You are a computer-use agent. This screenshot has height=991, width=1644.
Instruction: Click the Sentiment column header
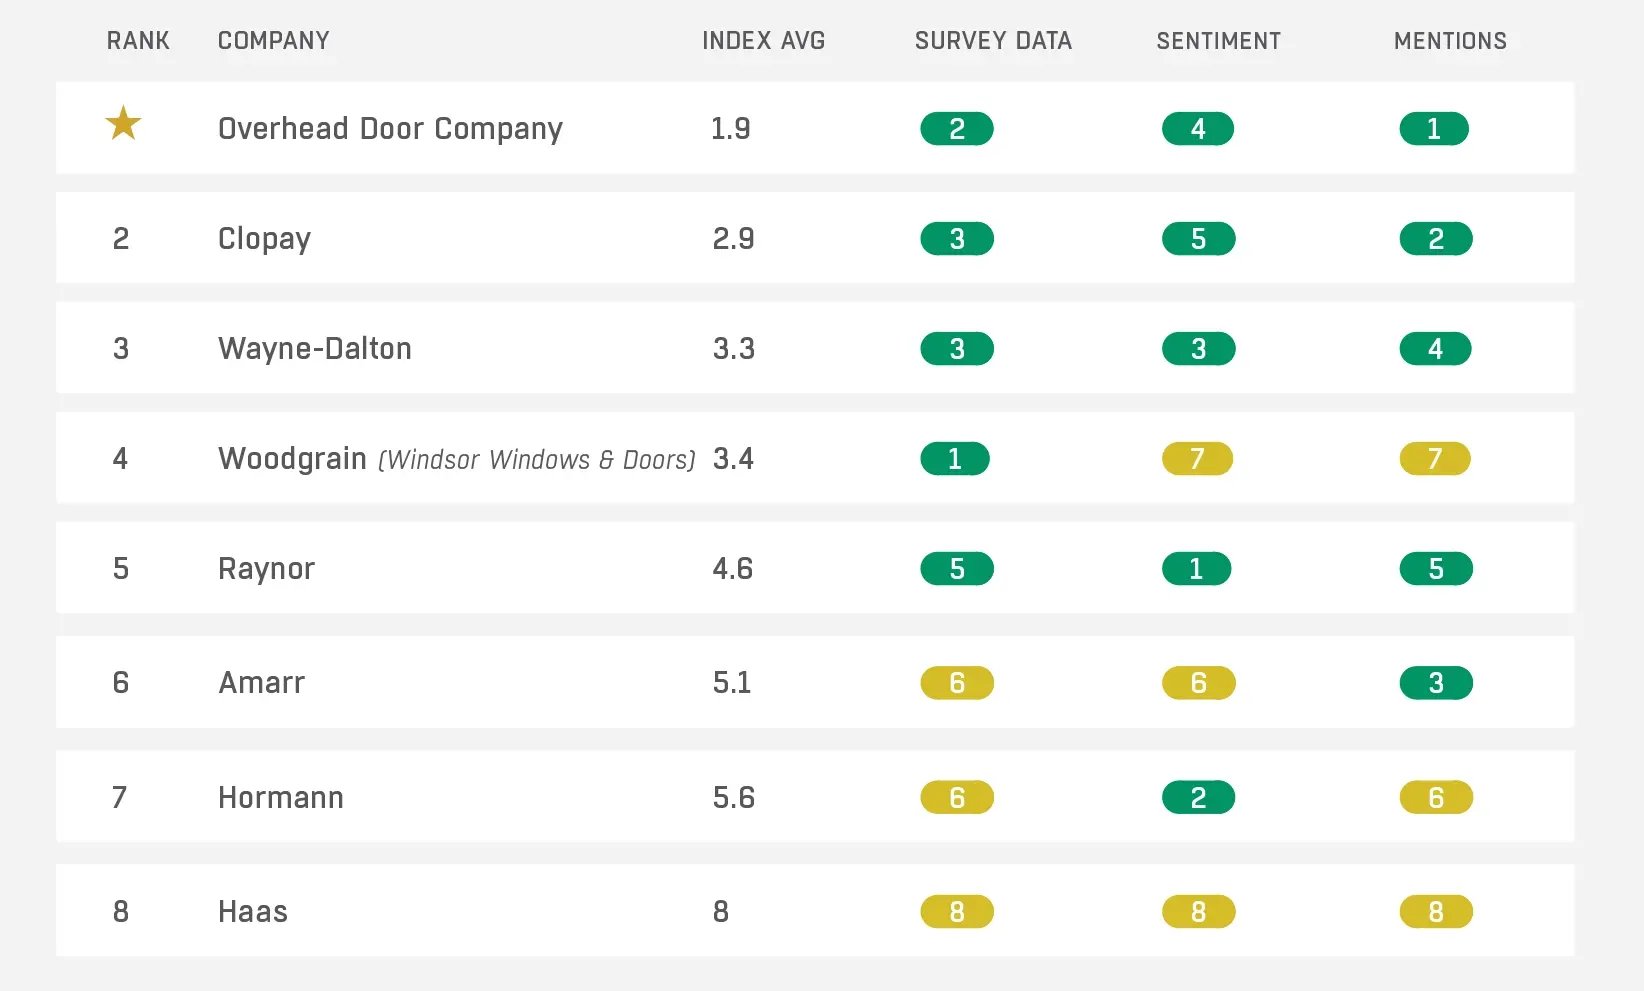pyautogui.click(x=1218, y=41)
